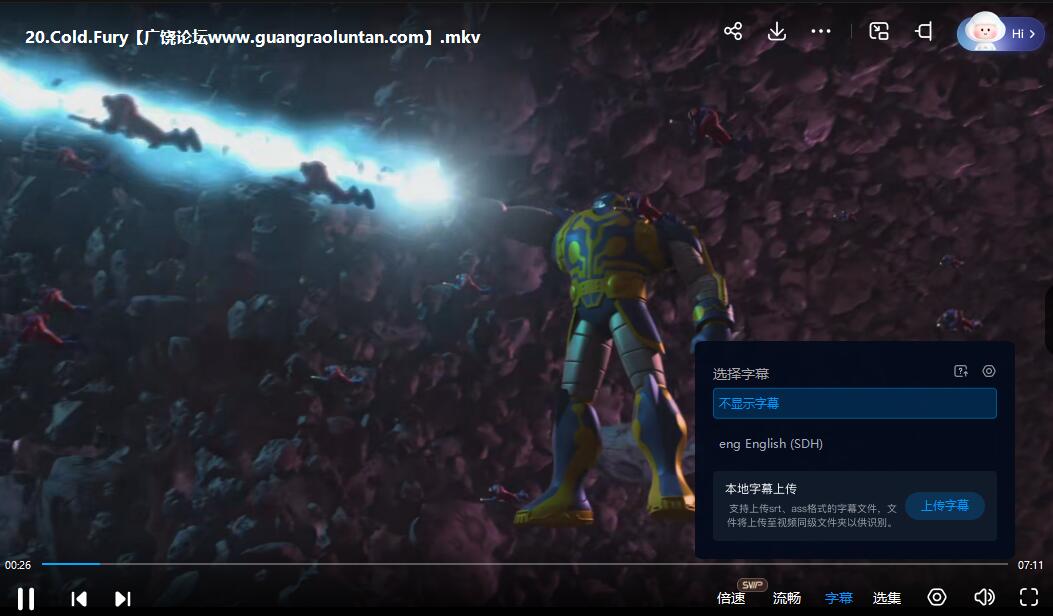Viewport: 1053px width, 616px height.
Task: Click the 上传字幕 upload button
Action: tap(945, 506)
